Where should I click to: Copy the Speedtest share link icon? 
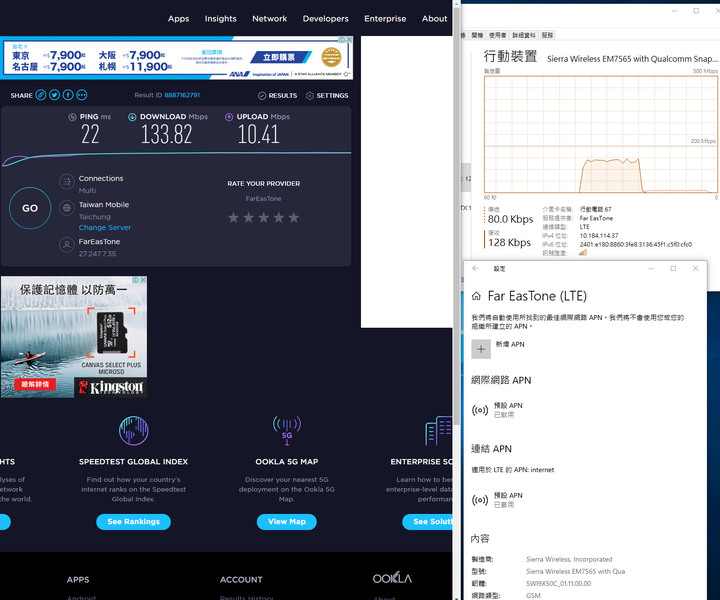point(41,95)
